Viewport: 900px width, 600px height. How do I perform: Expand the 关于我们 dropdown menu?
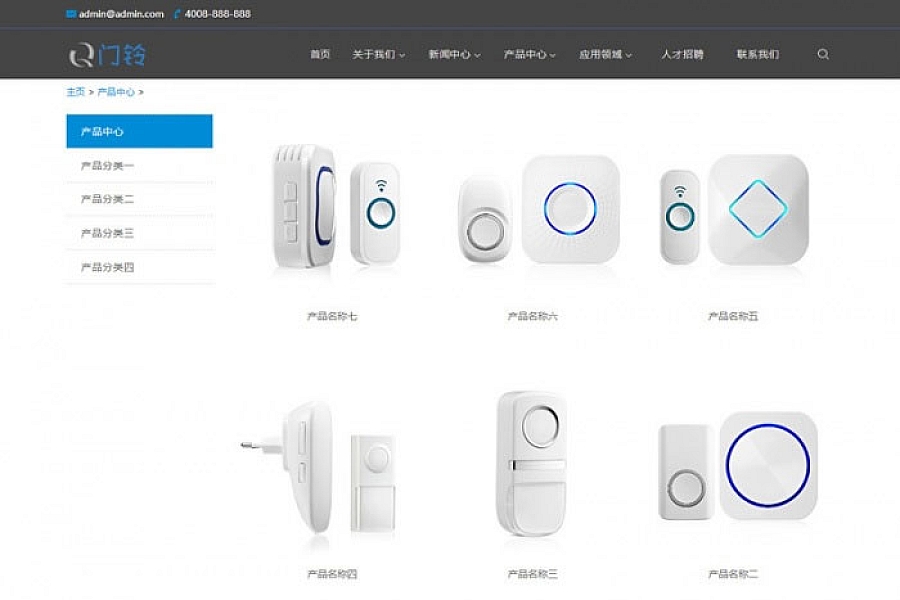click(x=378, y=55)
